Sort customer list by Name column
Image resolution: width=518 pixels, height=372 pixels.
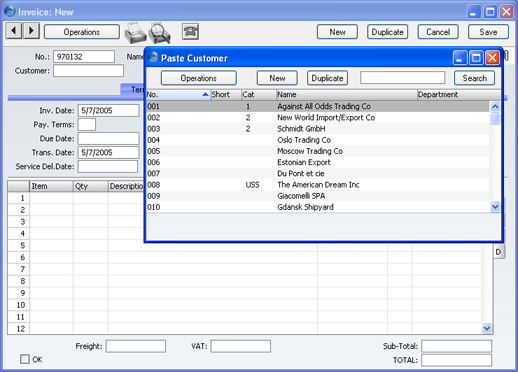(347, 95)
